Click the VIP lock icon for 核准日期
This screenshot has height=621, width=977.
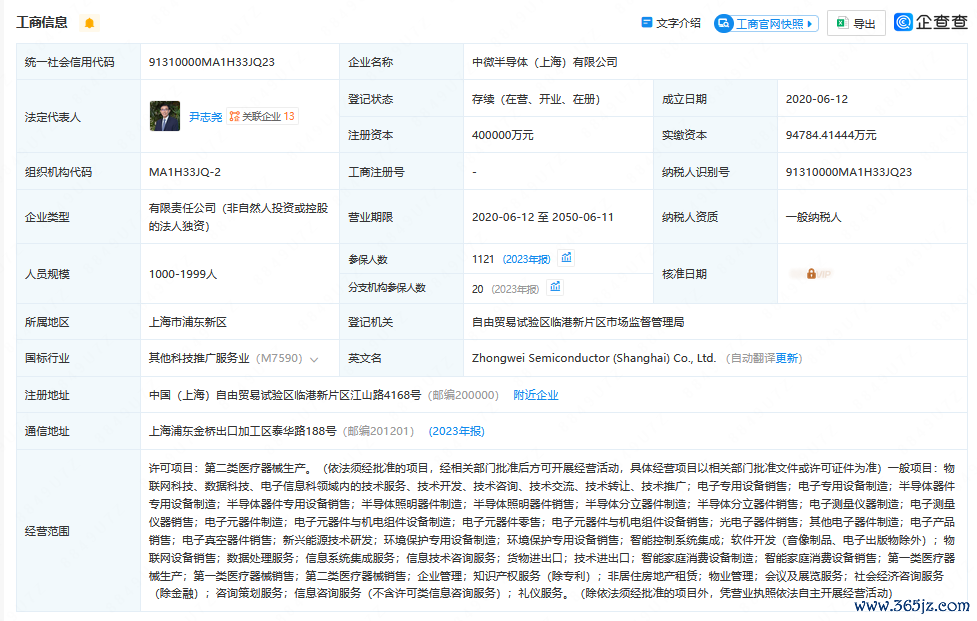tap(811, 273)
